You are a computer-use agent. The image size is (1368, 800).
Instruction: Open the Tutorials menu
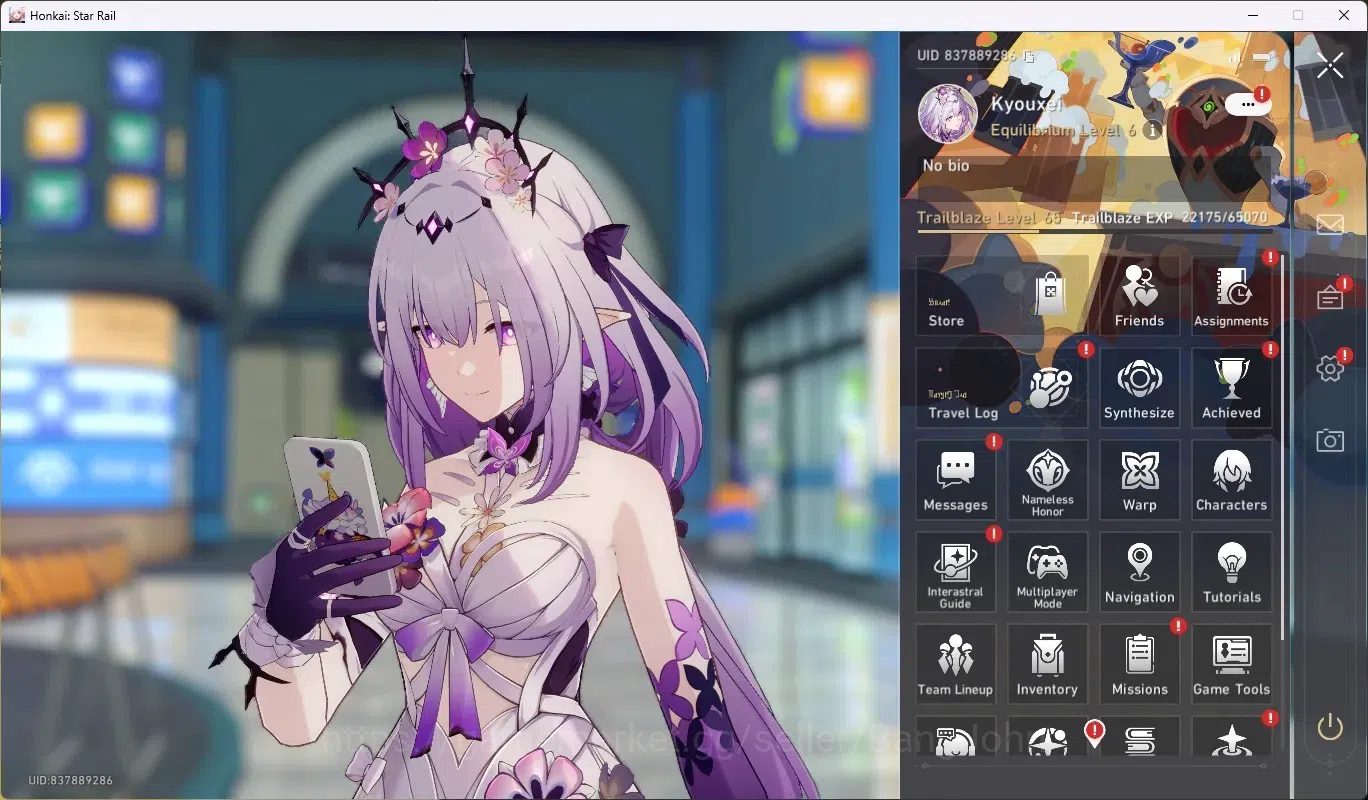point(1231,571)
